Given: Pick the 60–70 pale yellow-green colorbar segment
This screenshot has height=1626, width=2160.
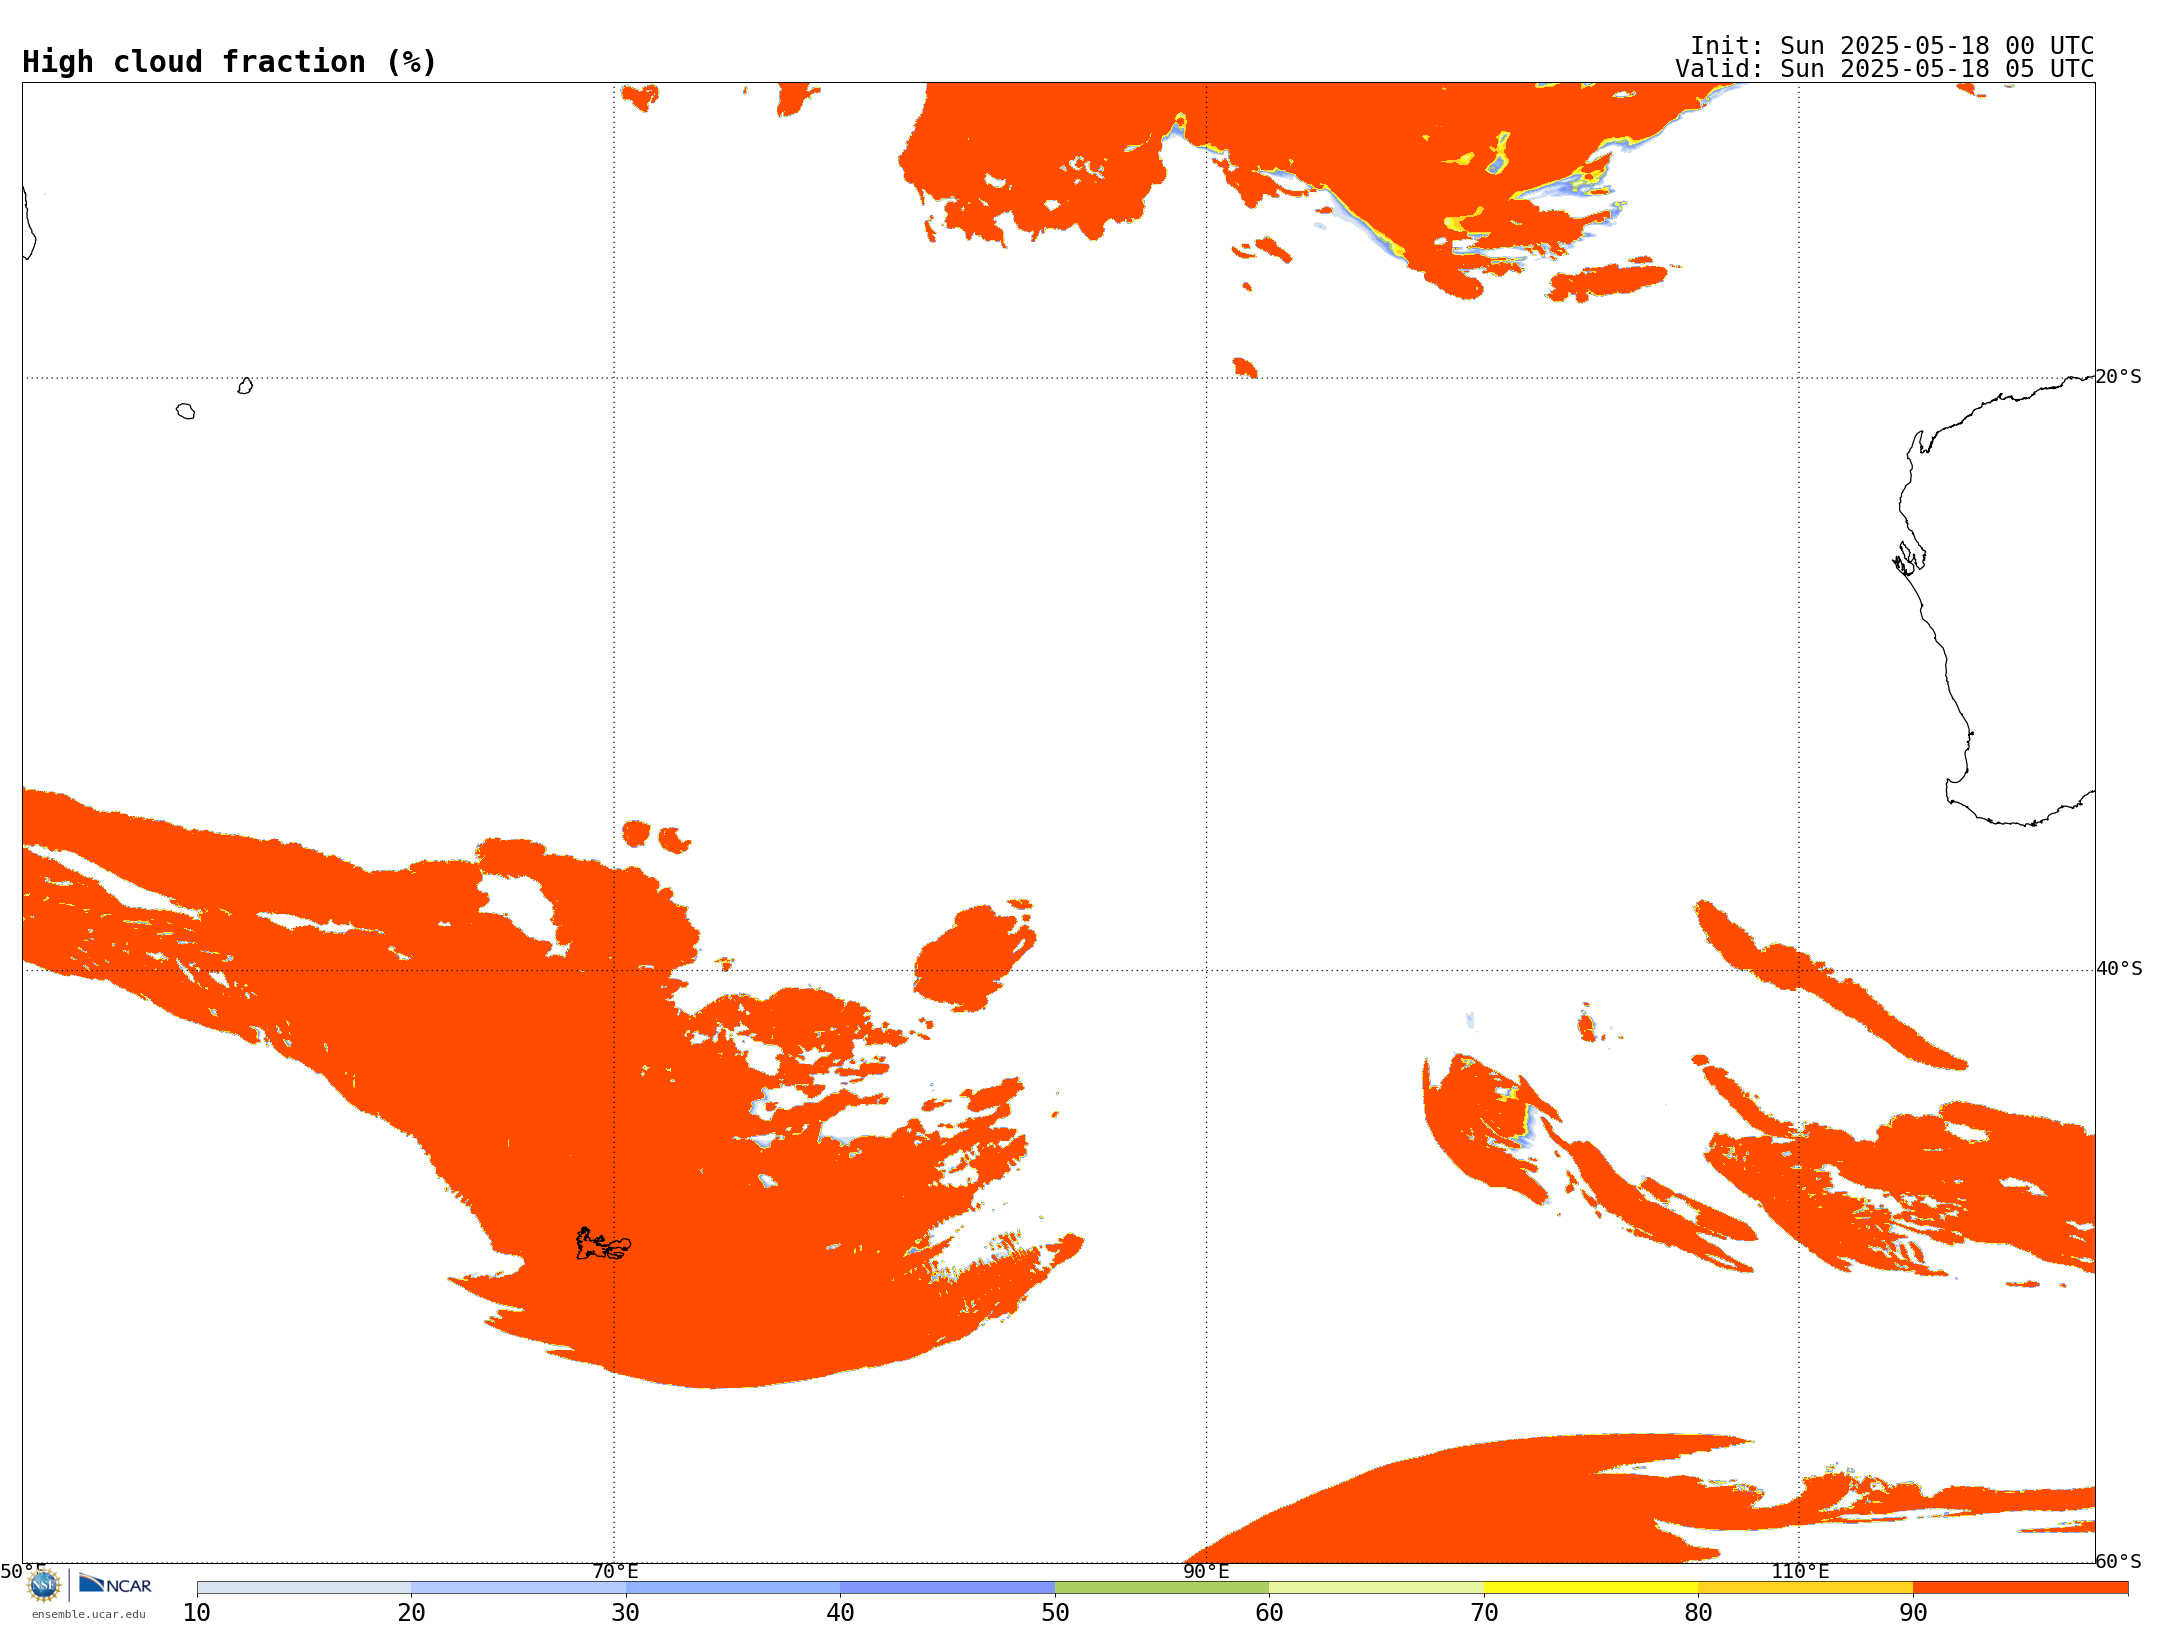Looking at the screenshot, I should point(1376,1588).
